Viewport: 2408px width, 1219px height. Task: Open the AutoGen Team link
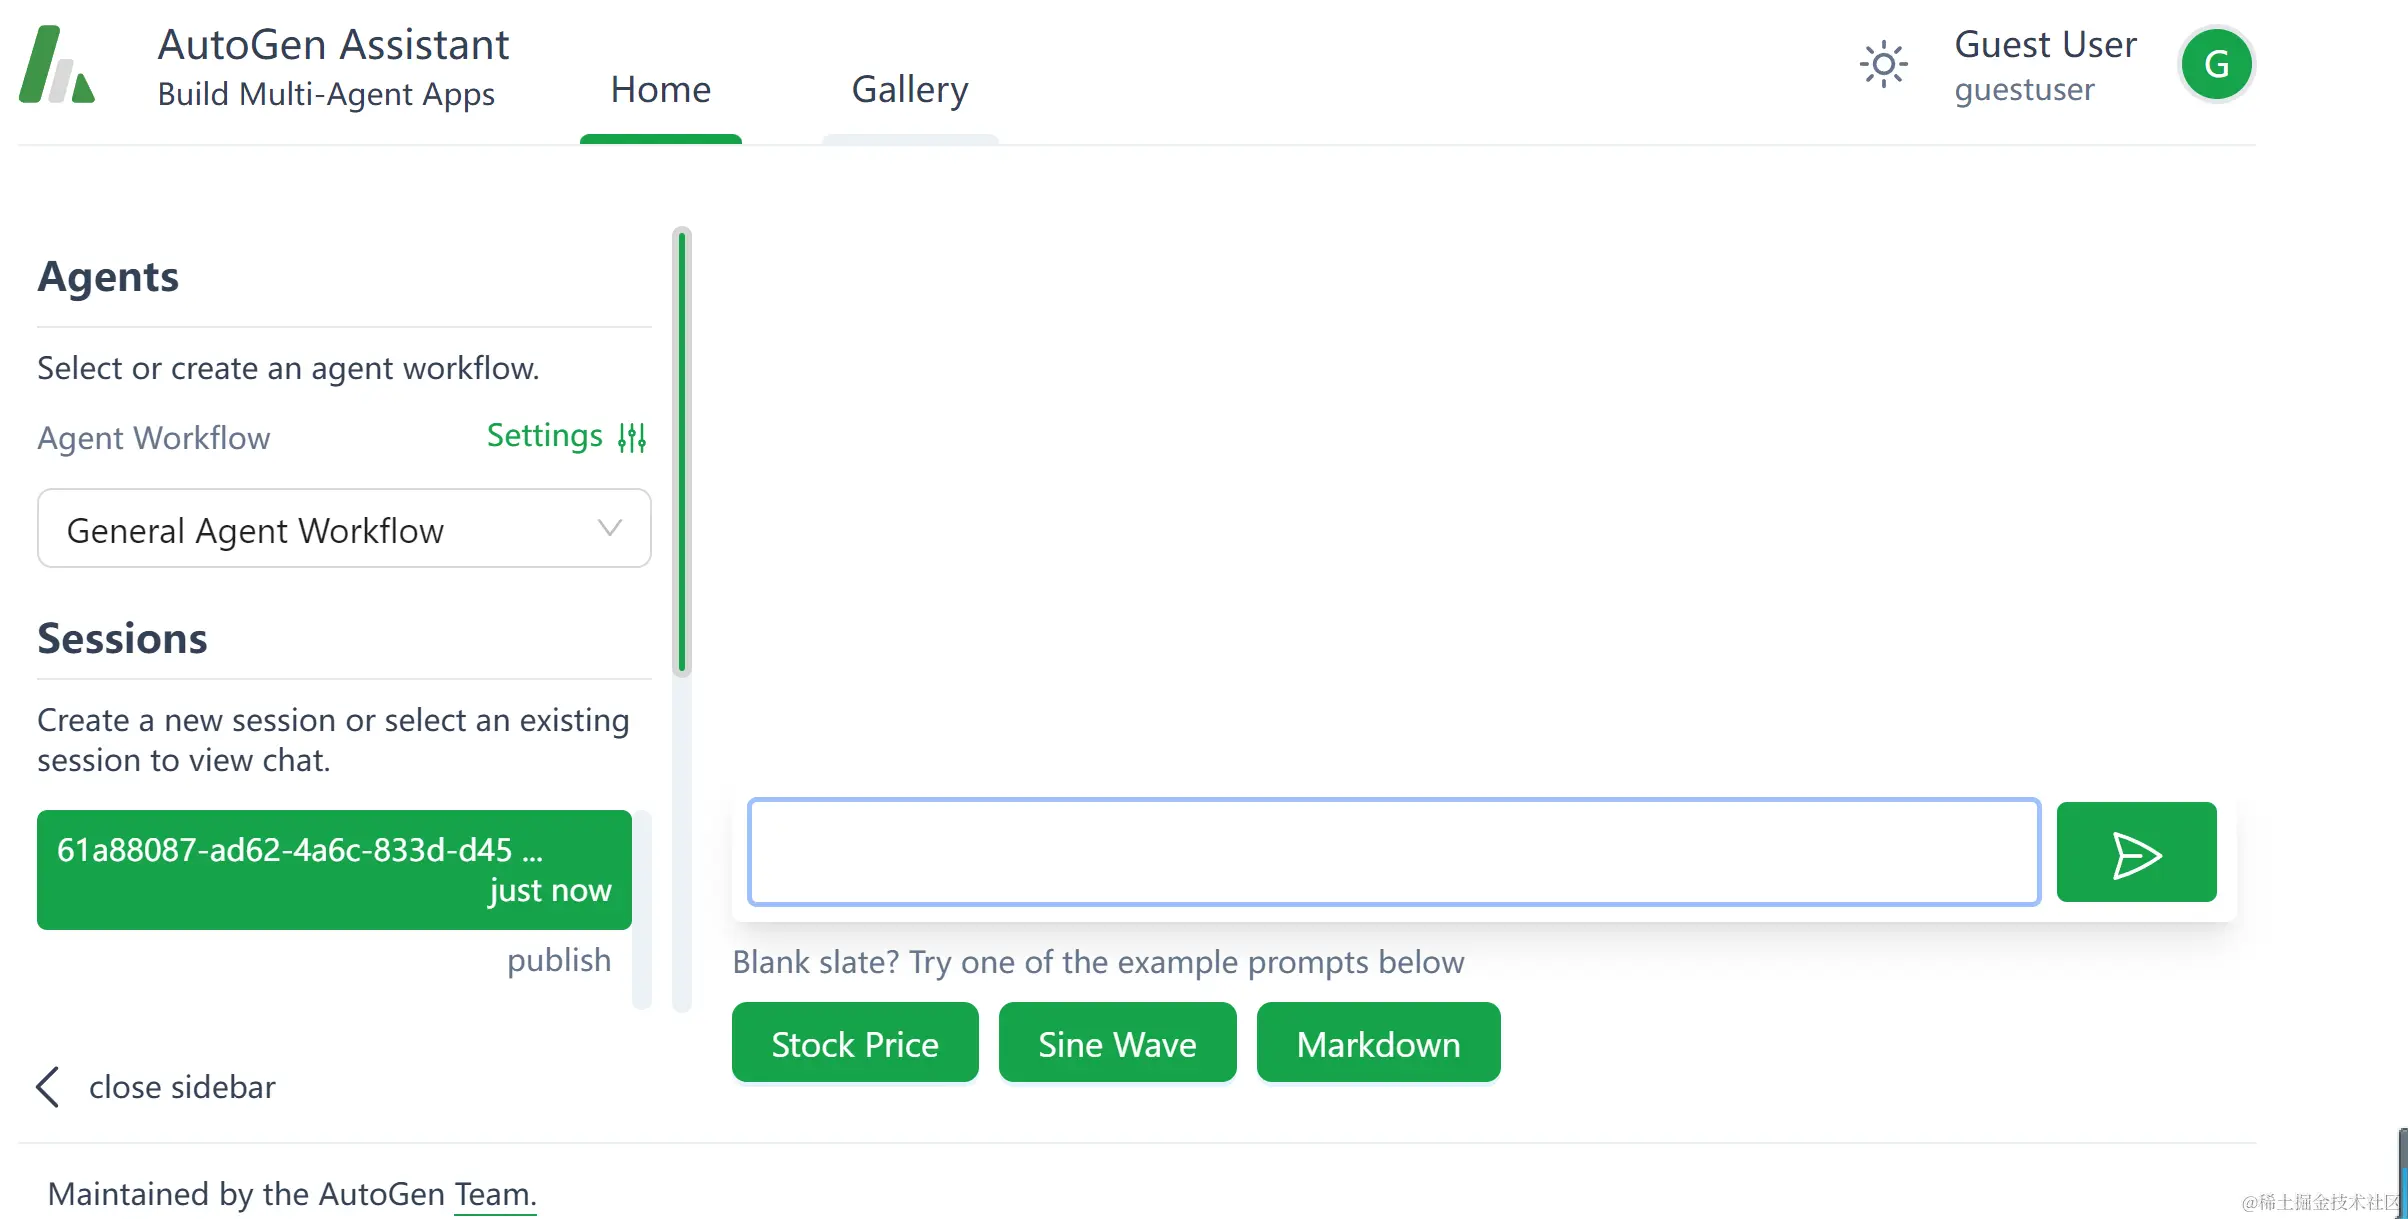click(x=494, y=1194)
